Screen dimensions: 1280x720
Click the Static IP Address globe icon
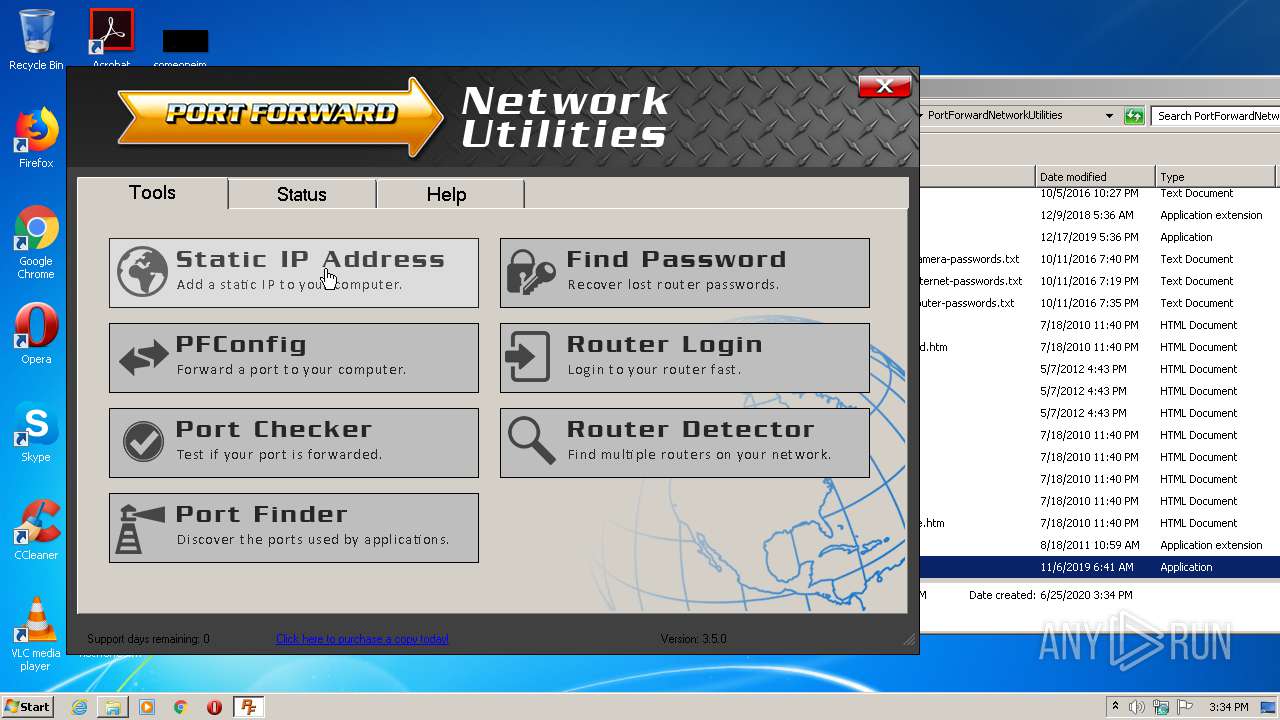142,272
